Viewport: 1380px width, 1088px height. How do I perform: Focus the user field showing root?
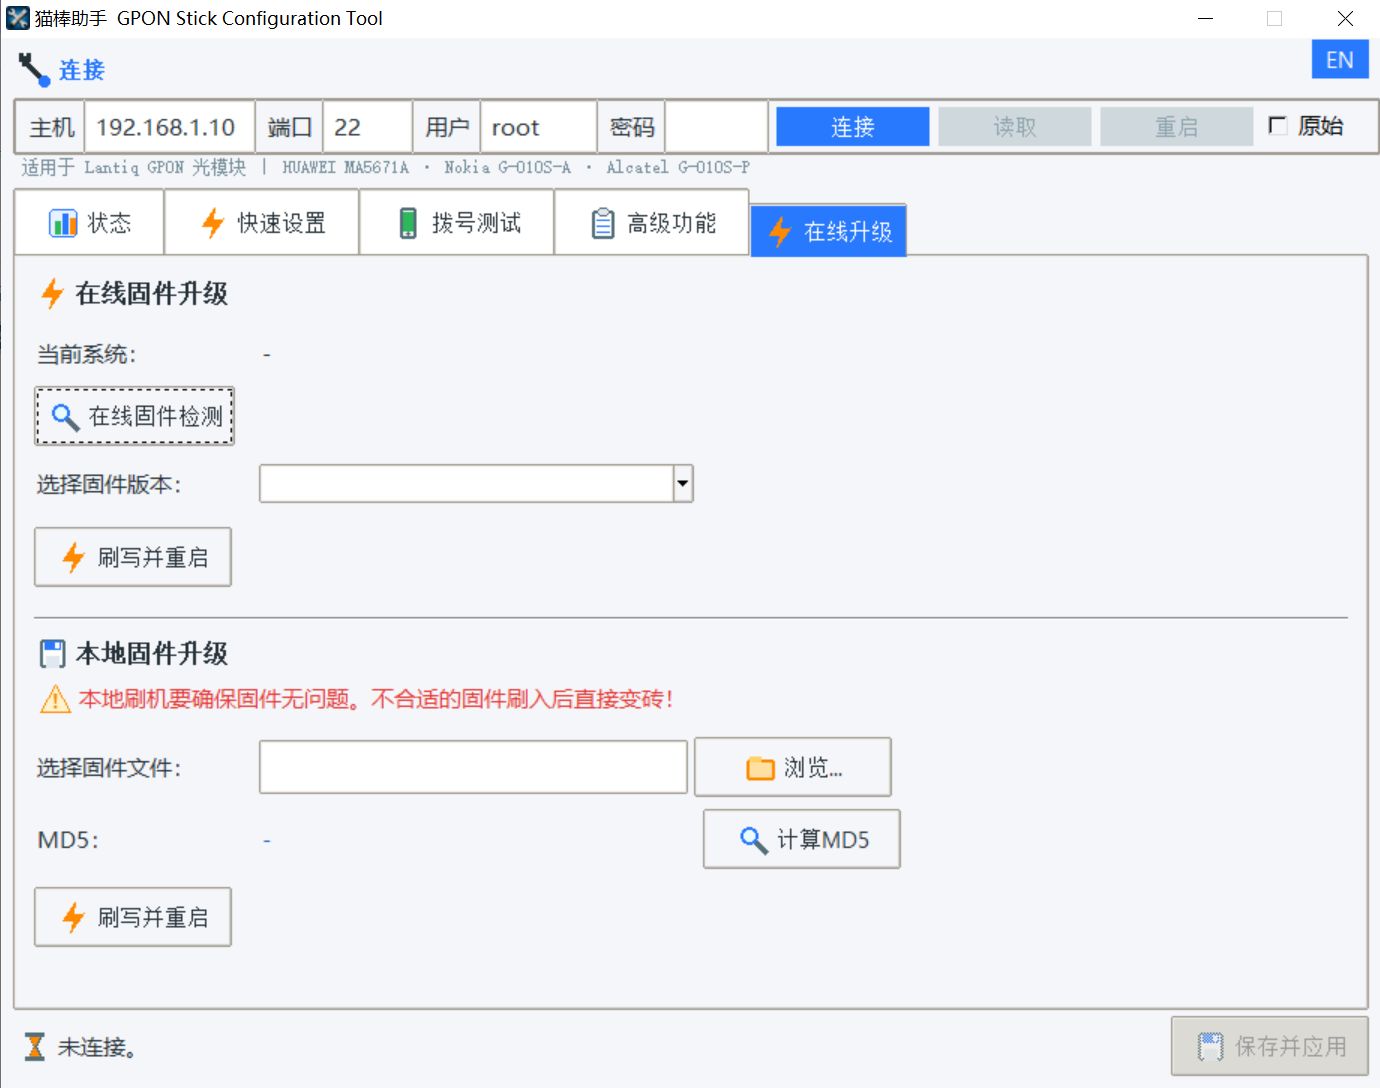point(539,127)
